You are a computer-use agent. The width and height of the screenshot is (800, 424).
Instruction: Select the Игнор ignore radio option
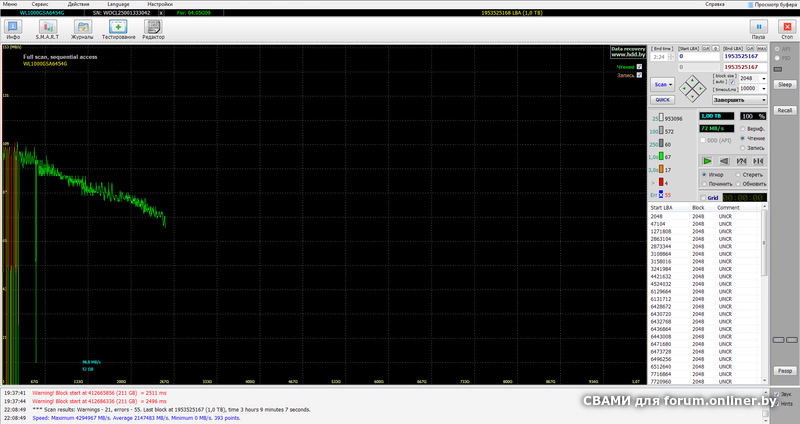pos(704,174)
